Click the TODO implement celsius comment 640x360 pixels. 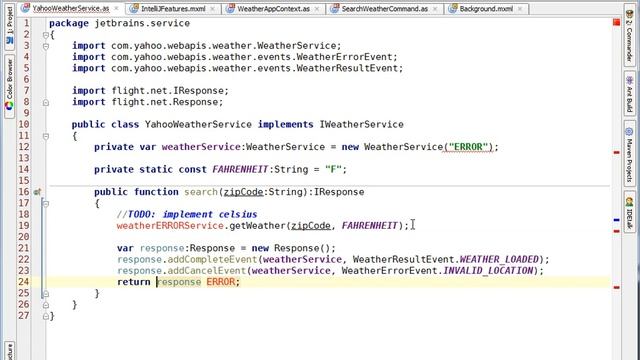tap(187, 214)
